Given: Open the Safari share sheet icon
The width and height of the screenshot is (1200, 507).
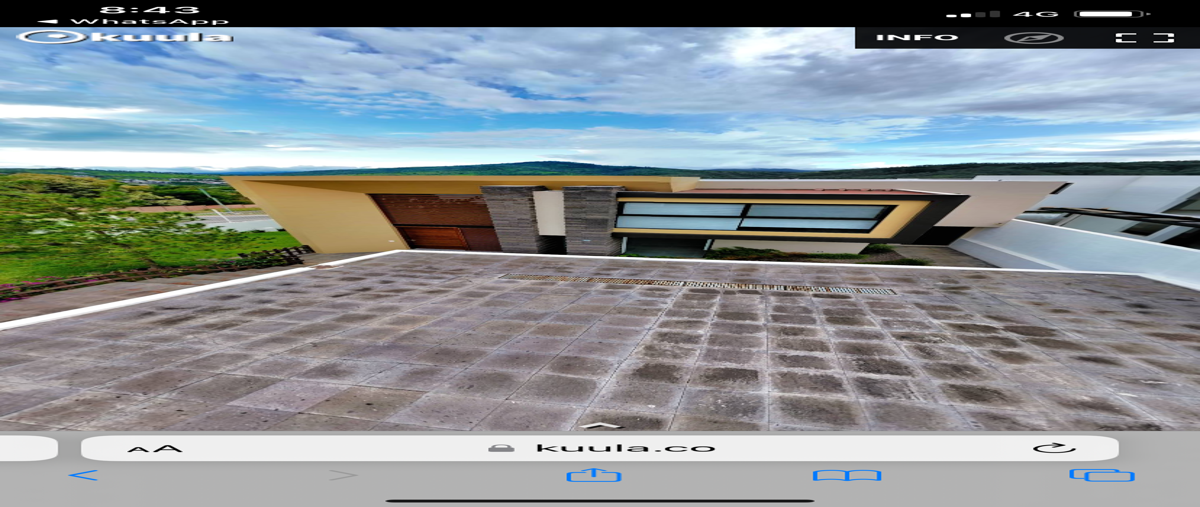Looking at the screenshot, I should pos(594,474).
